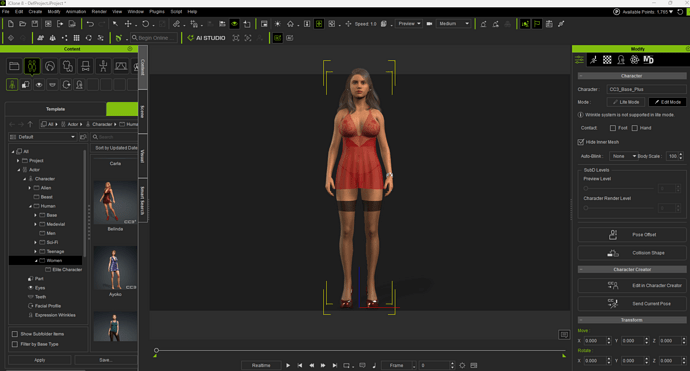Click the Preview Level slider
Screen dimensions: 690x371
pyautogui.click(x=618, y=188)
